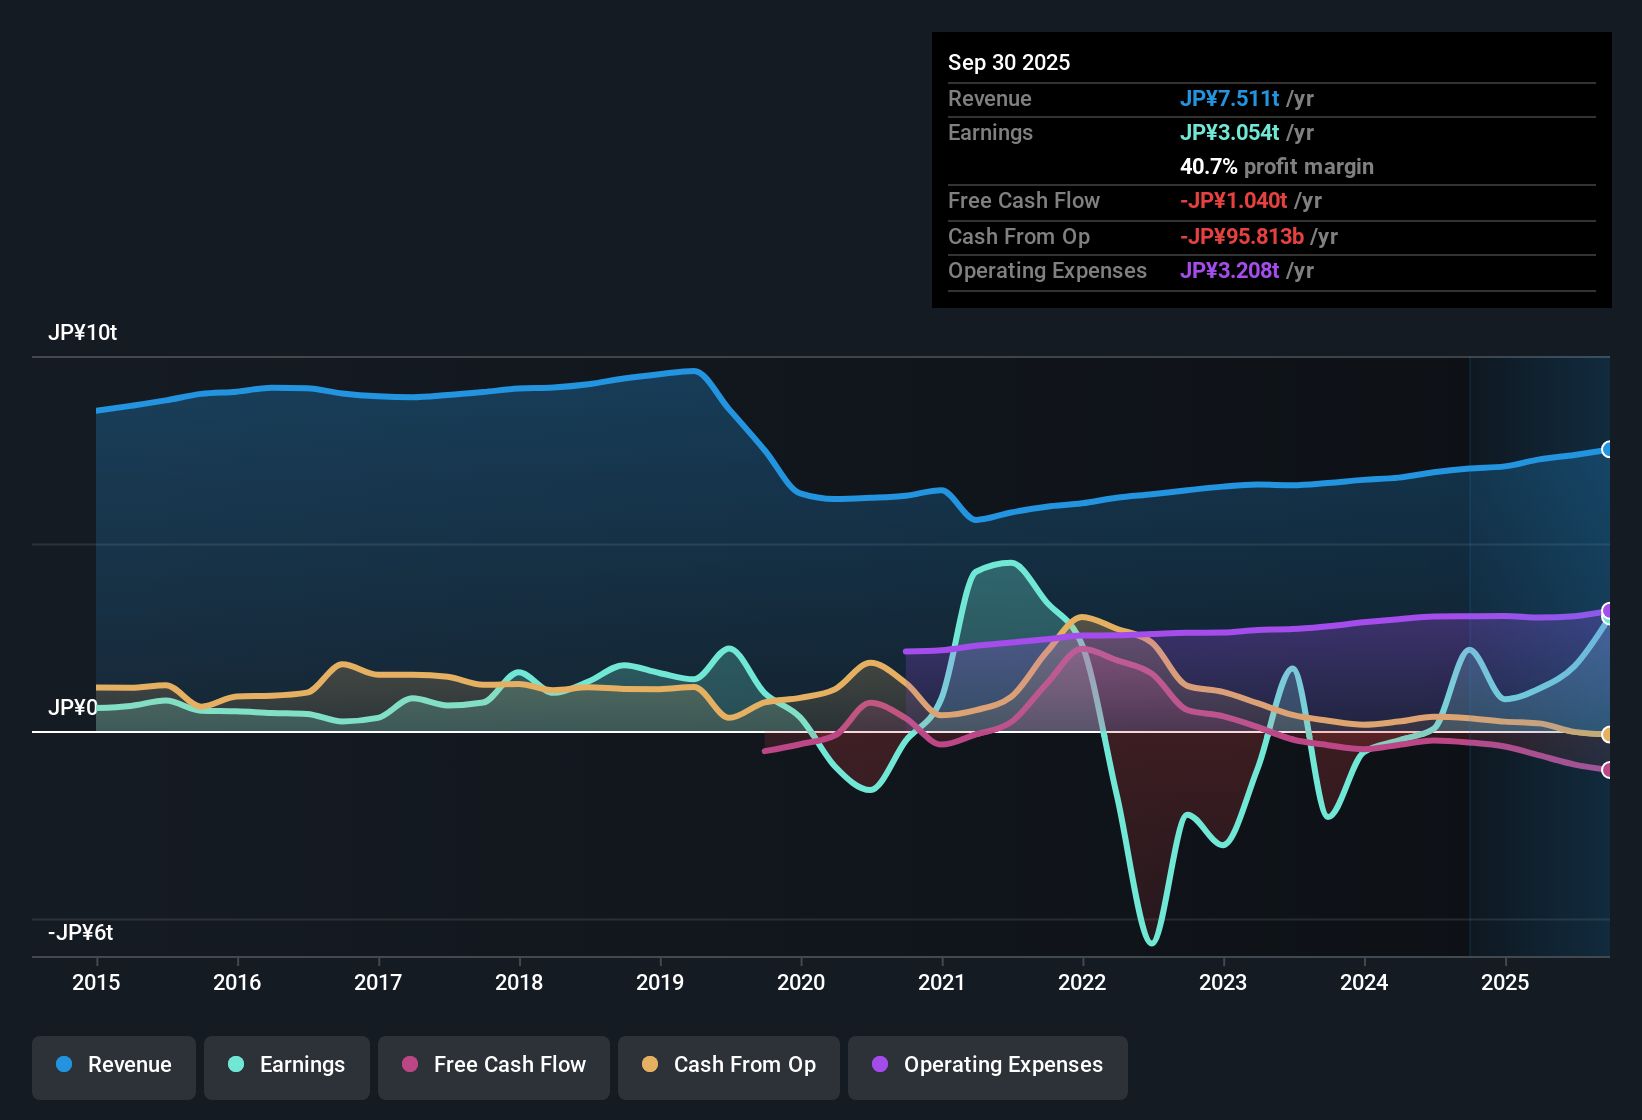Viewport: 1642px width, 1120px height.
Task: Open the Sep 30 2025 tooltip header
Action: pyautogui.click(x=1009, y=62)
